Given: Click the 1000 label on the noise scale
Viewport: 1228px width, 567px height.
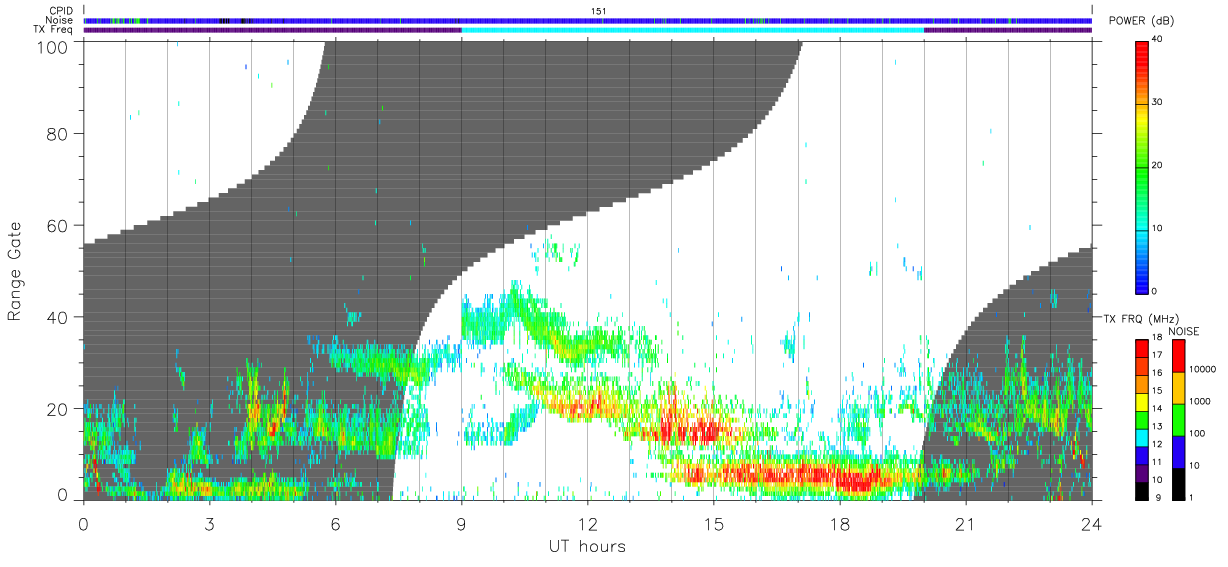Looking at the screenshot, I should click(1200, 400).
